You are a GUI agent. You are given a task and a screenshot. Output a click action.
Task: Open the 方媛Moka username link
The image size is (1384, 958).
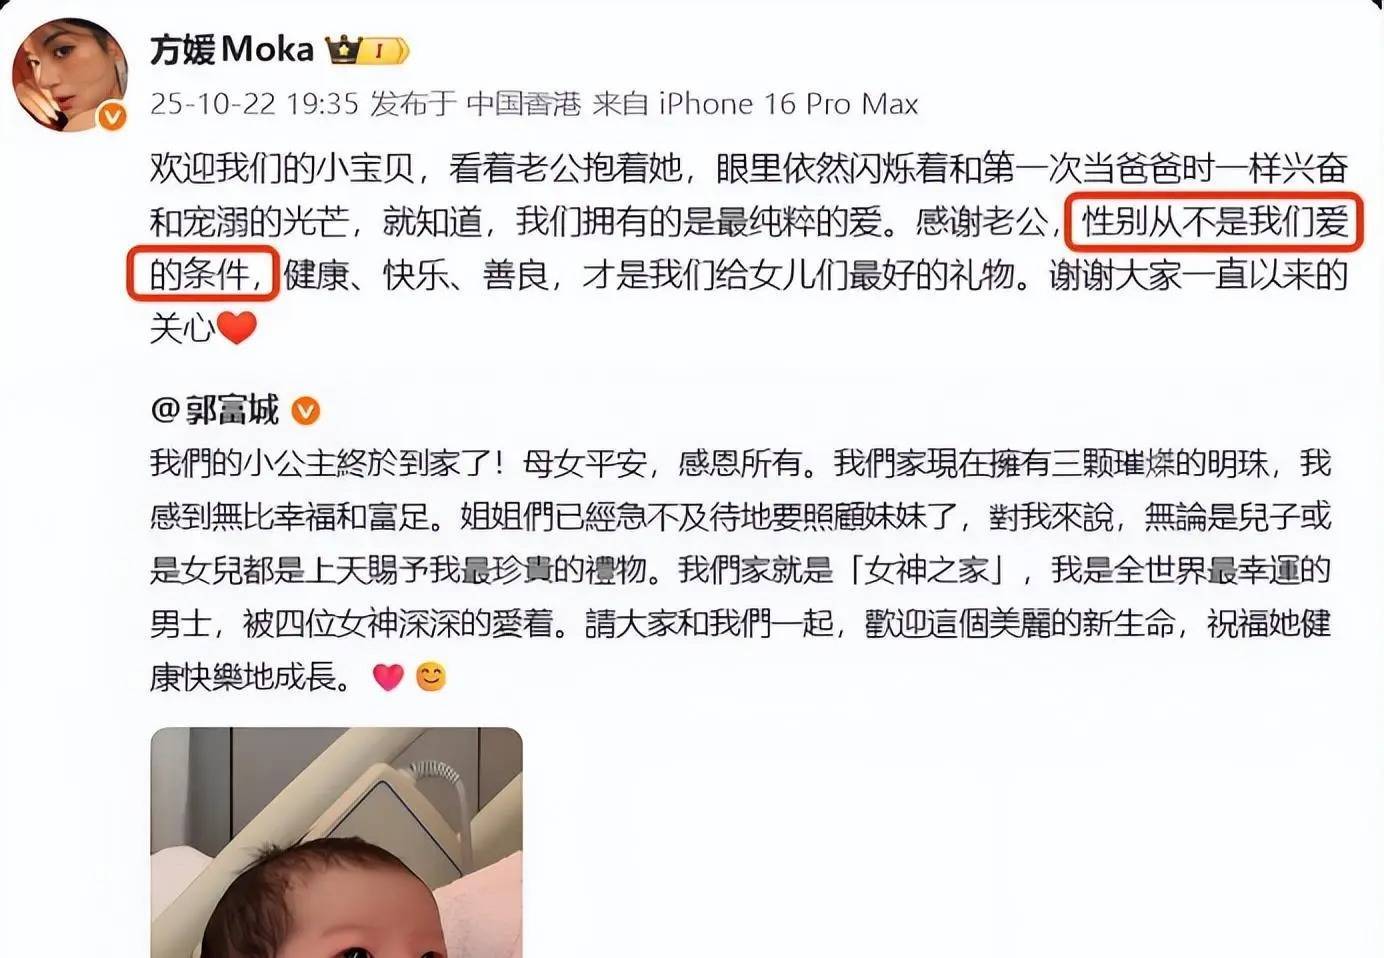coord(232,49)
